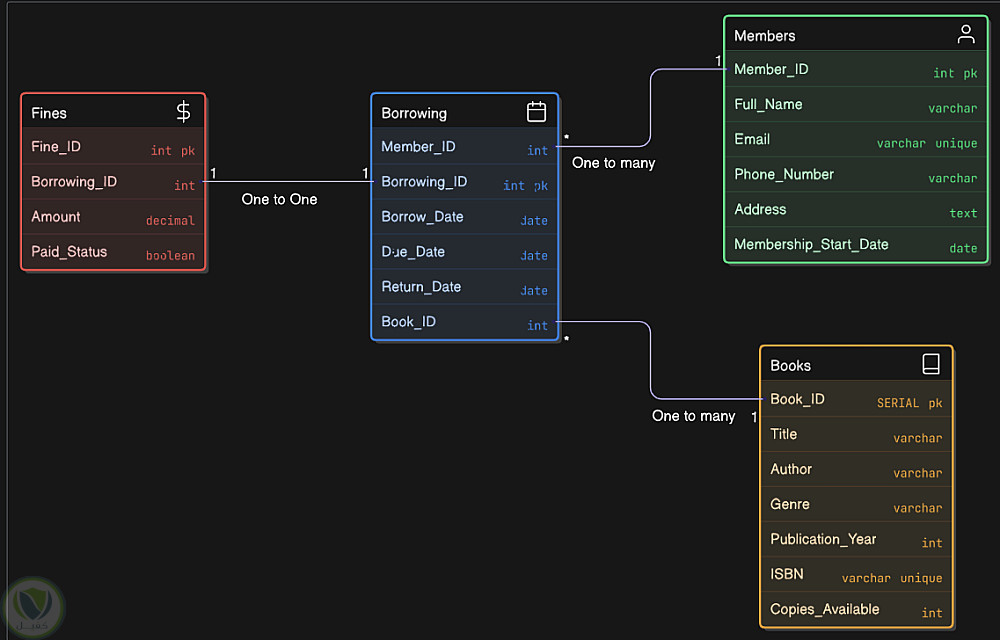Image resolution: width=1000 pixels, height=640 pixels.
Task: Select the Paid_Status boolean field
Action: pos(113,252)
